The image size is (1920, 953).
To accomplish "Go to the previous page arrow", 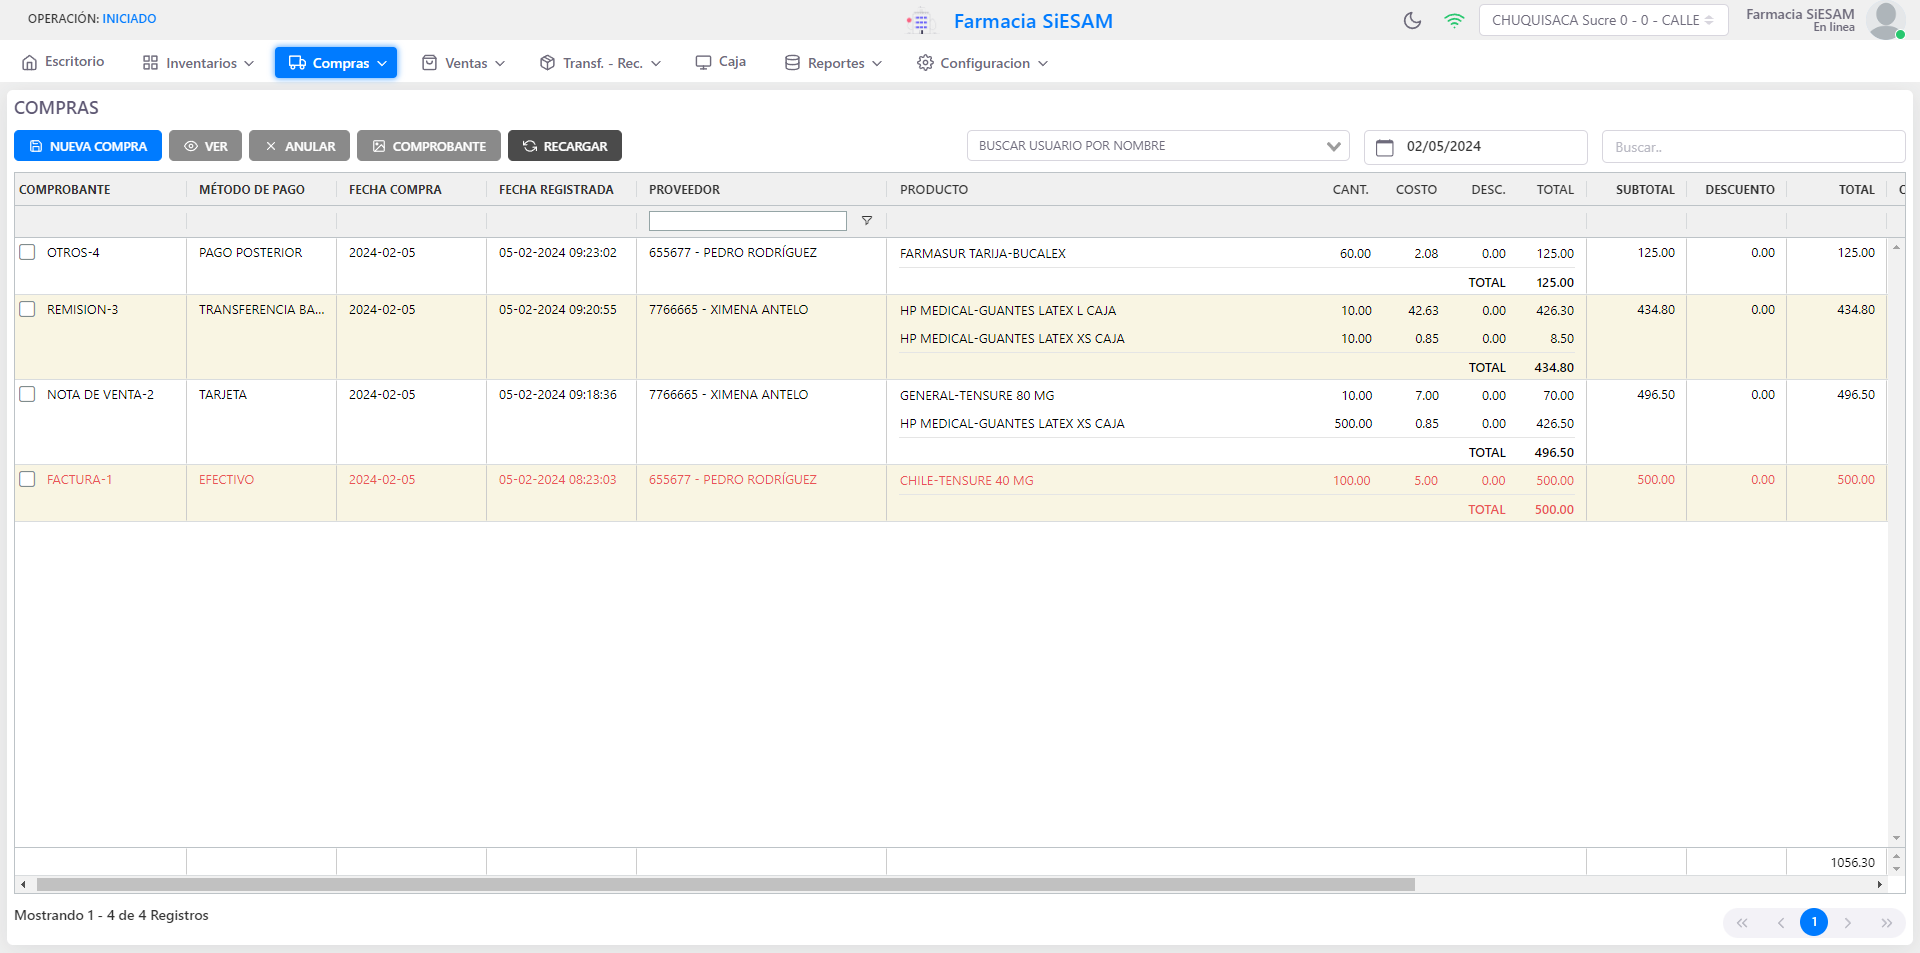I will [1780, 923].
